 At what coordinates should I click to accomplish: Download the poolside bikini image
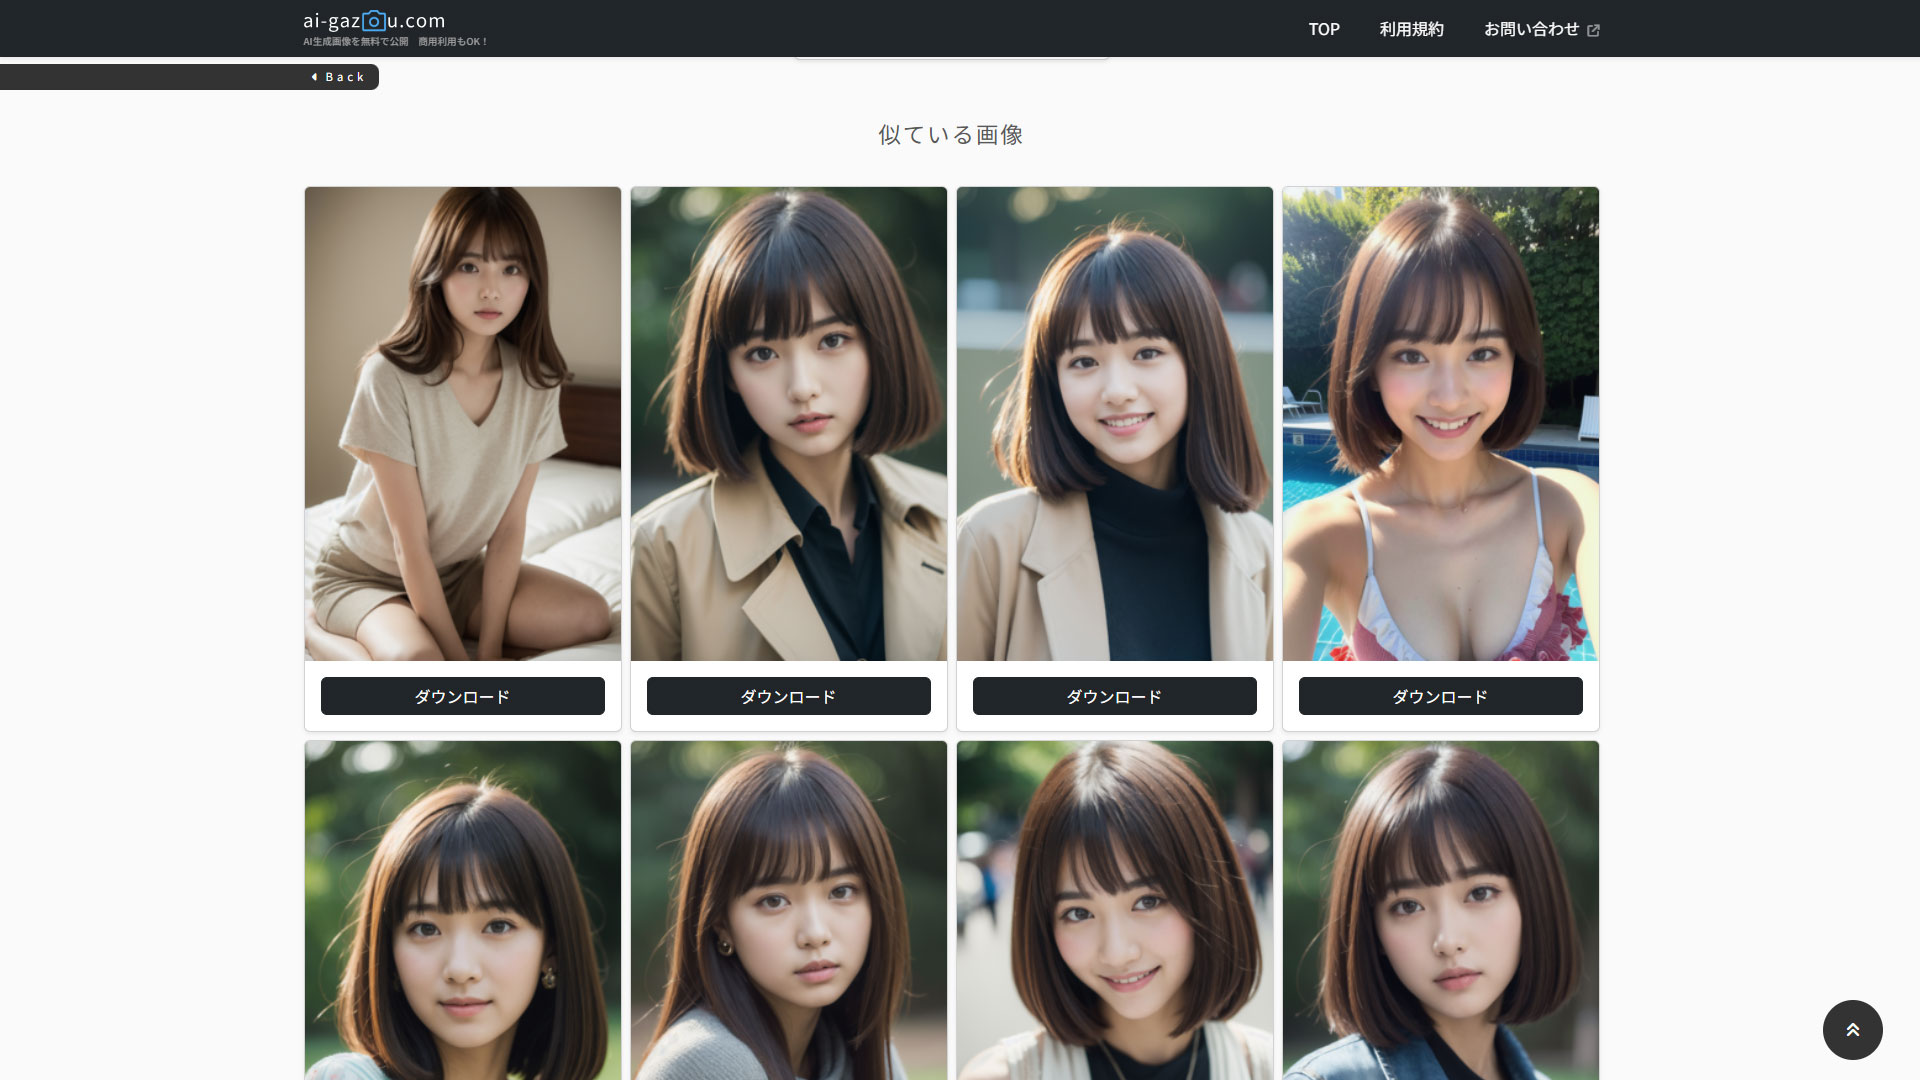pos(1441,696)
